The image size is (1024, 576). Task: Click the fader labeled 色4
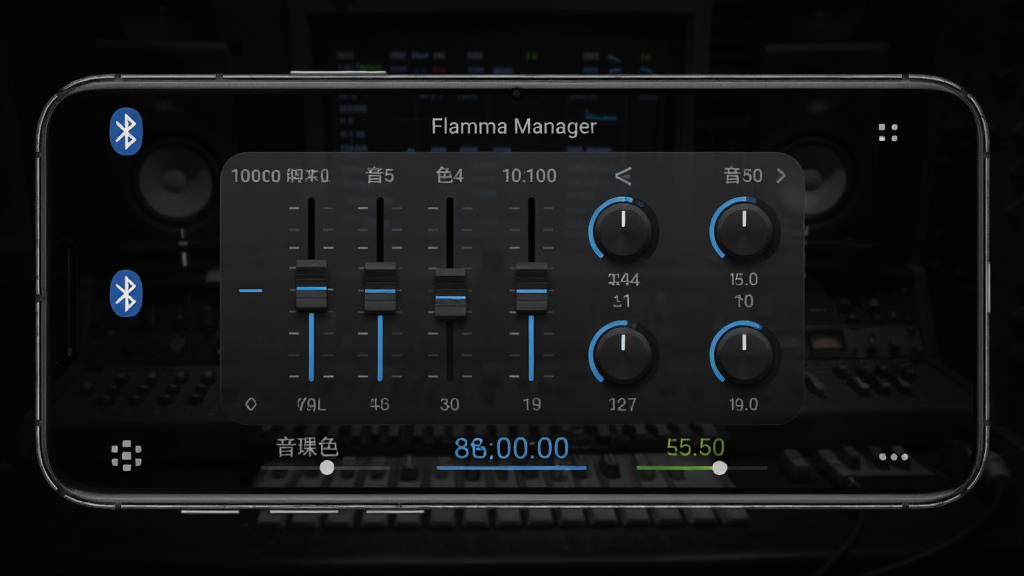tap(450, 293)
